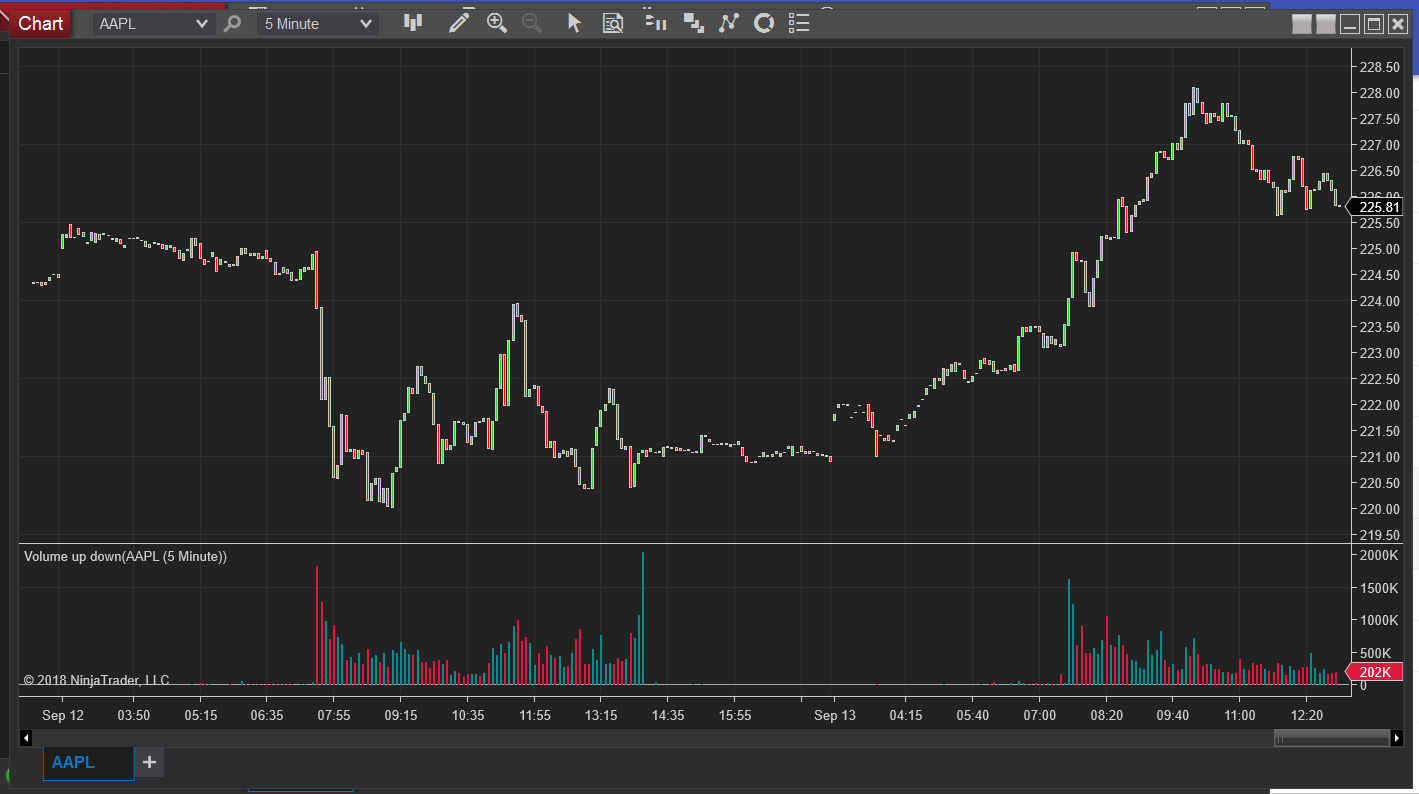Viewport: 1419px width, 794px height.
Task: Open the Indicators dialog
Action: tap(729, 23)
